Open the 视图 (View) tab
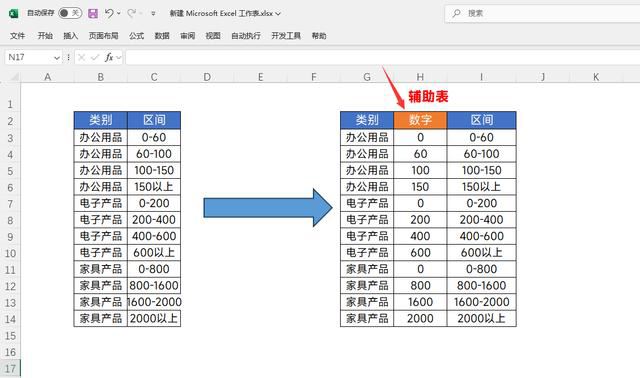 coord(213,36)
